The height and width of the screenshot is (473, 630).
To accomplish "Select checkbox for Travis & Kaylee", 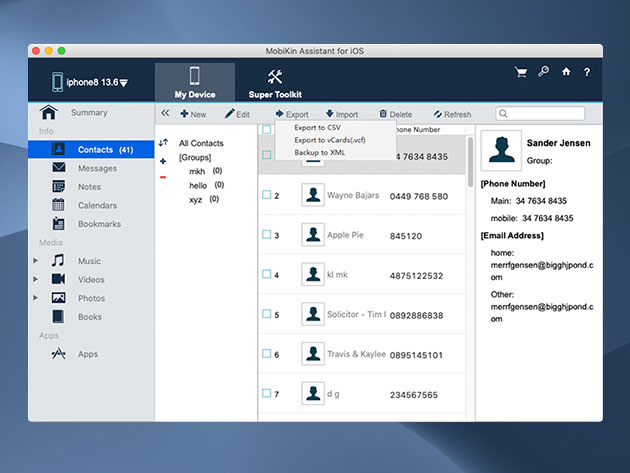I will [x=267, y=354].
